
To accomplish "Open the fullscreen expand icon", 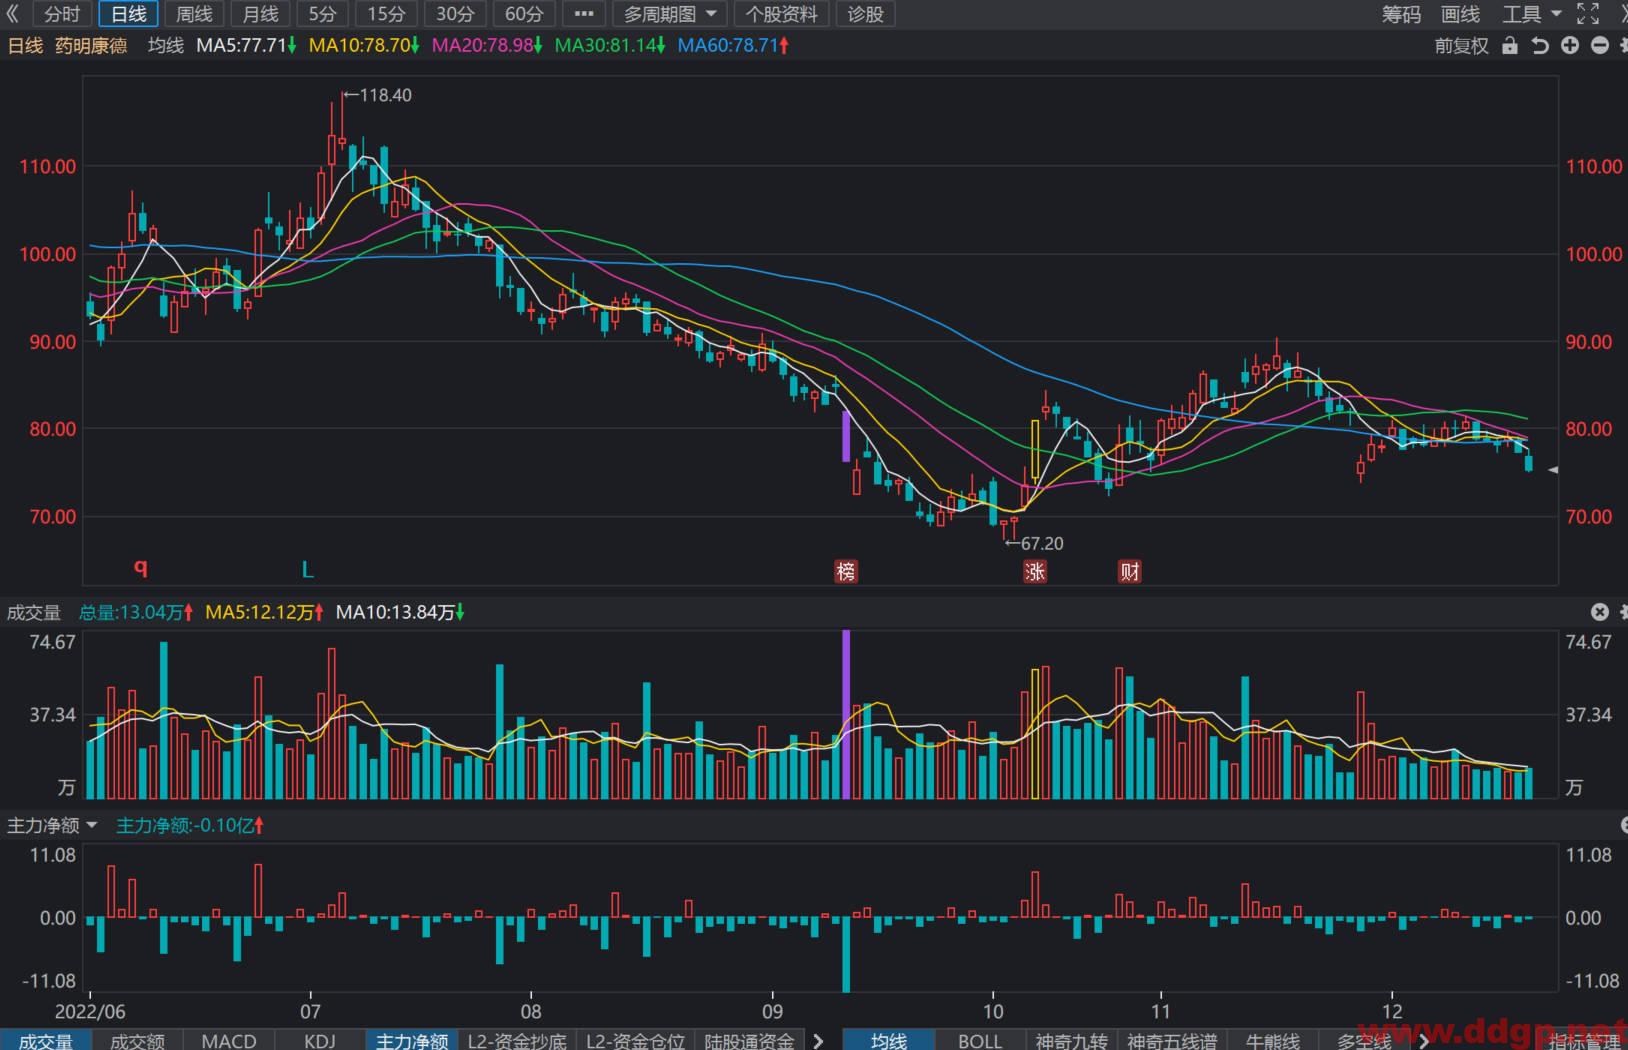I will [1587, 14].
